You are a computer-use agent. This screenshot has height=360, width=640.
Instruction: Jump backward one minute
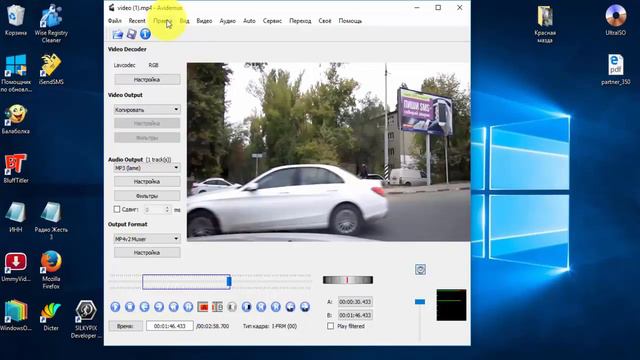[x=290, y=307]
